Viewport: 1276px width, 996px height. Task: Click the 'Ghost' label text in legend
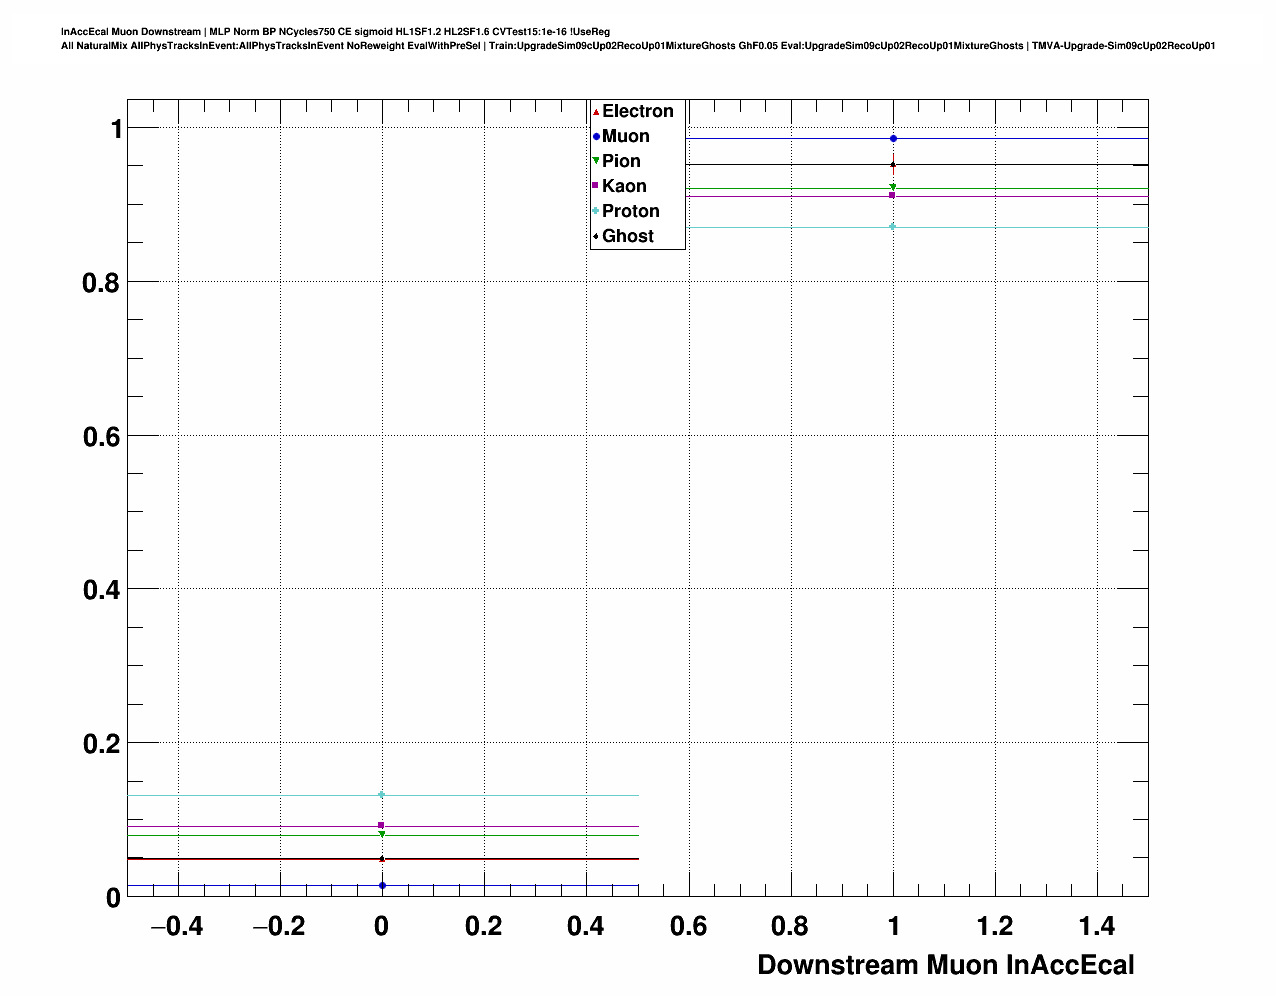(627, 236)
